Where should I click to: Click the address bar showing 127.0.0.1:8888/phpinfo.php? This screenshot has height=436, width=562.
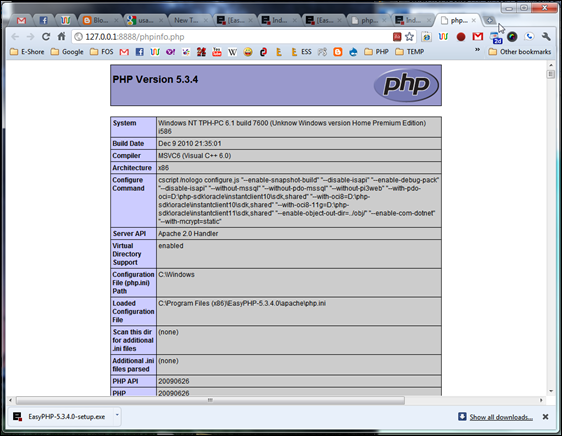233,37
